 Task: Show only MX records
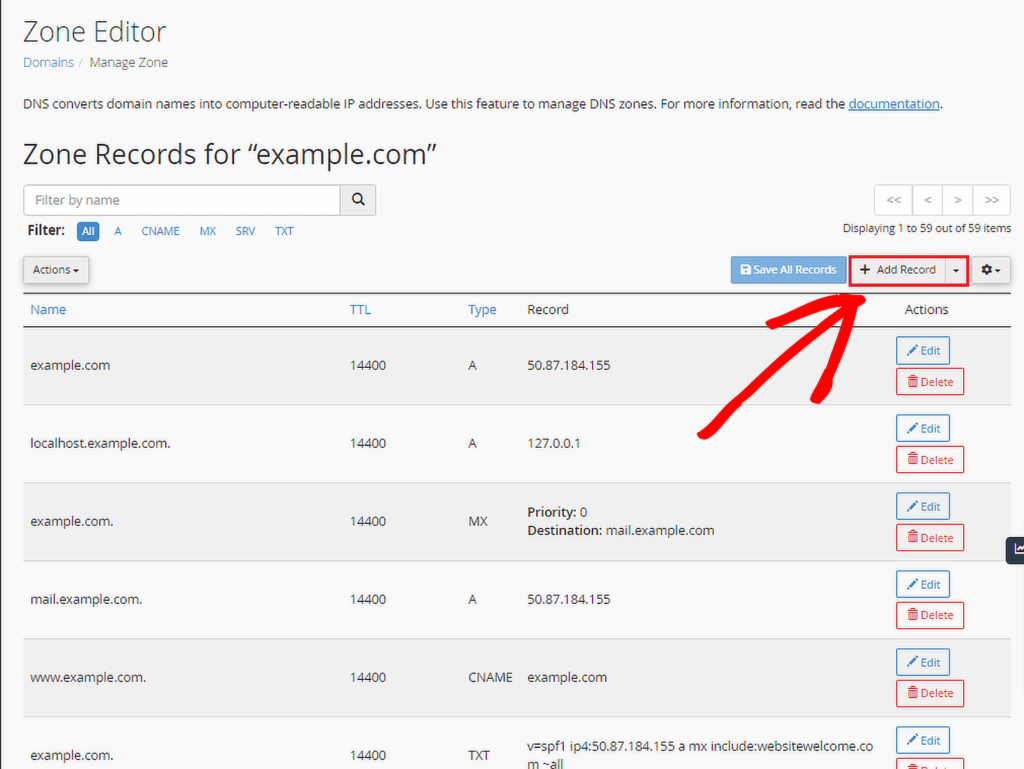pos(207,231)
